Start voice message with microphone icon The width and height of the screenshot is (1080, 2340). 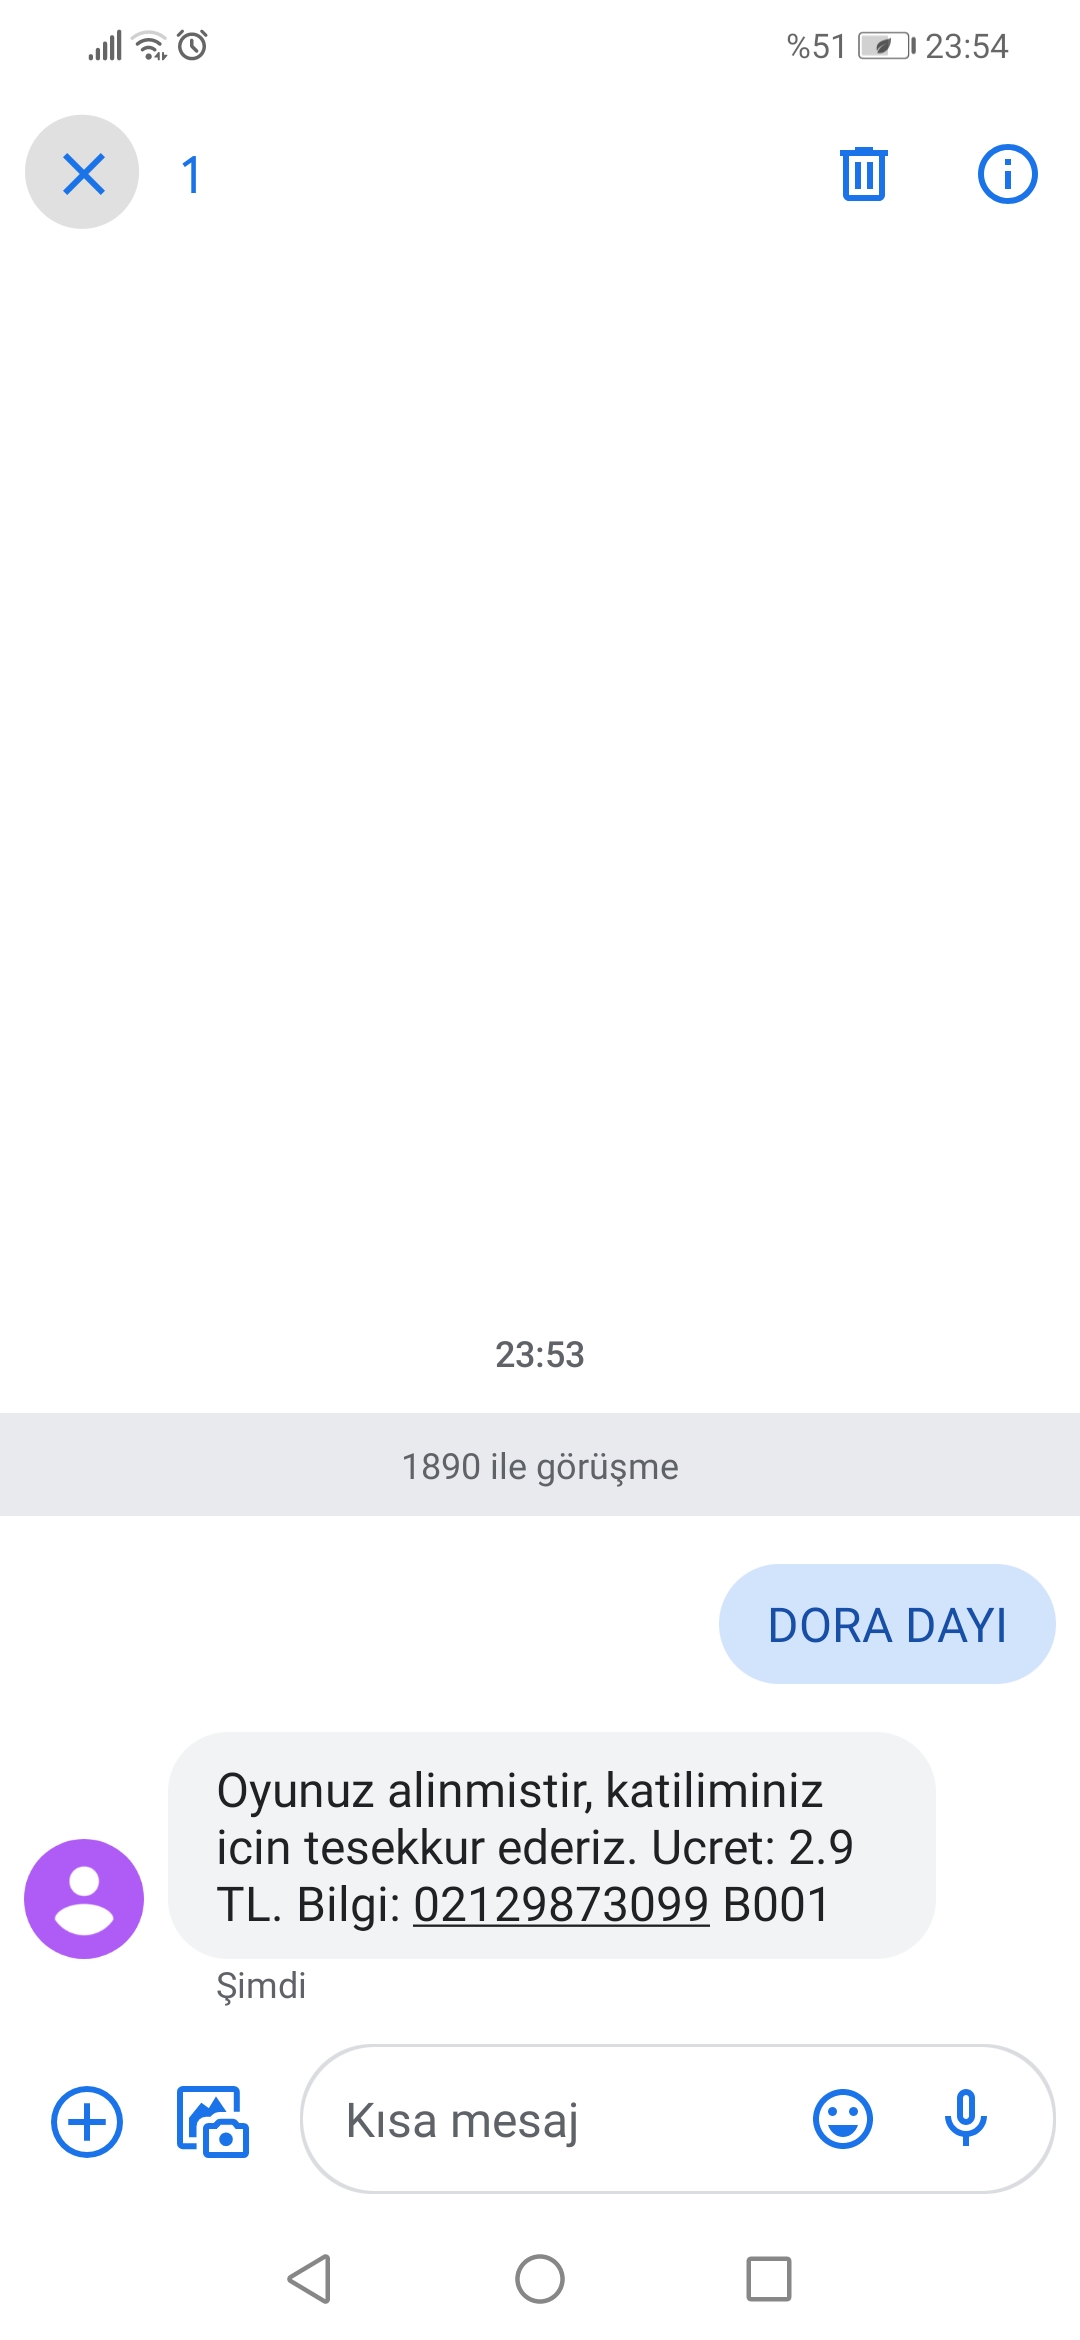[966, 2119]
